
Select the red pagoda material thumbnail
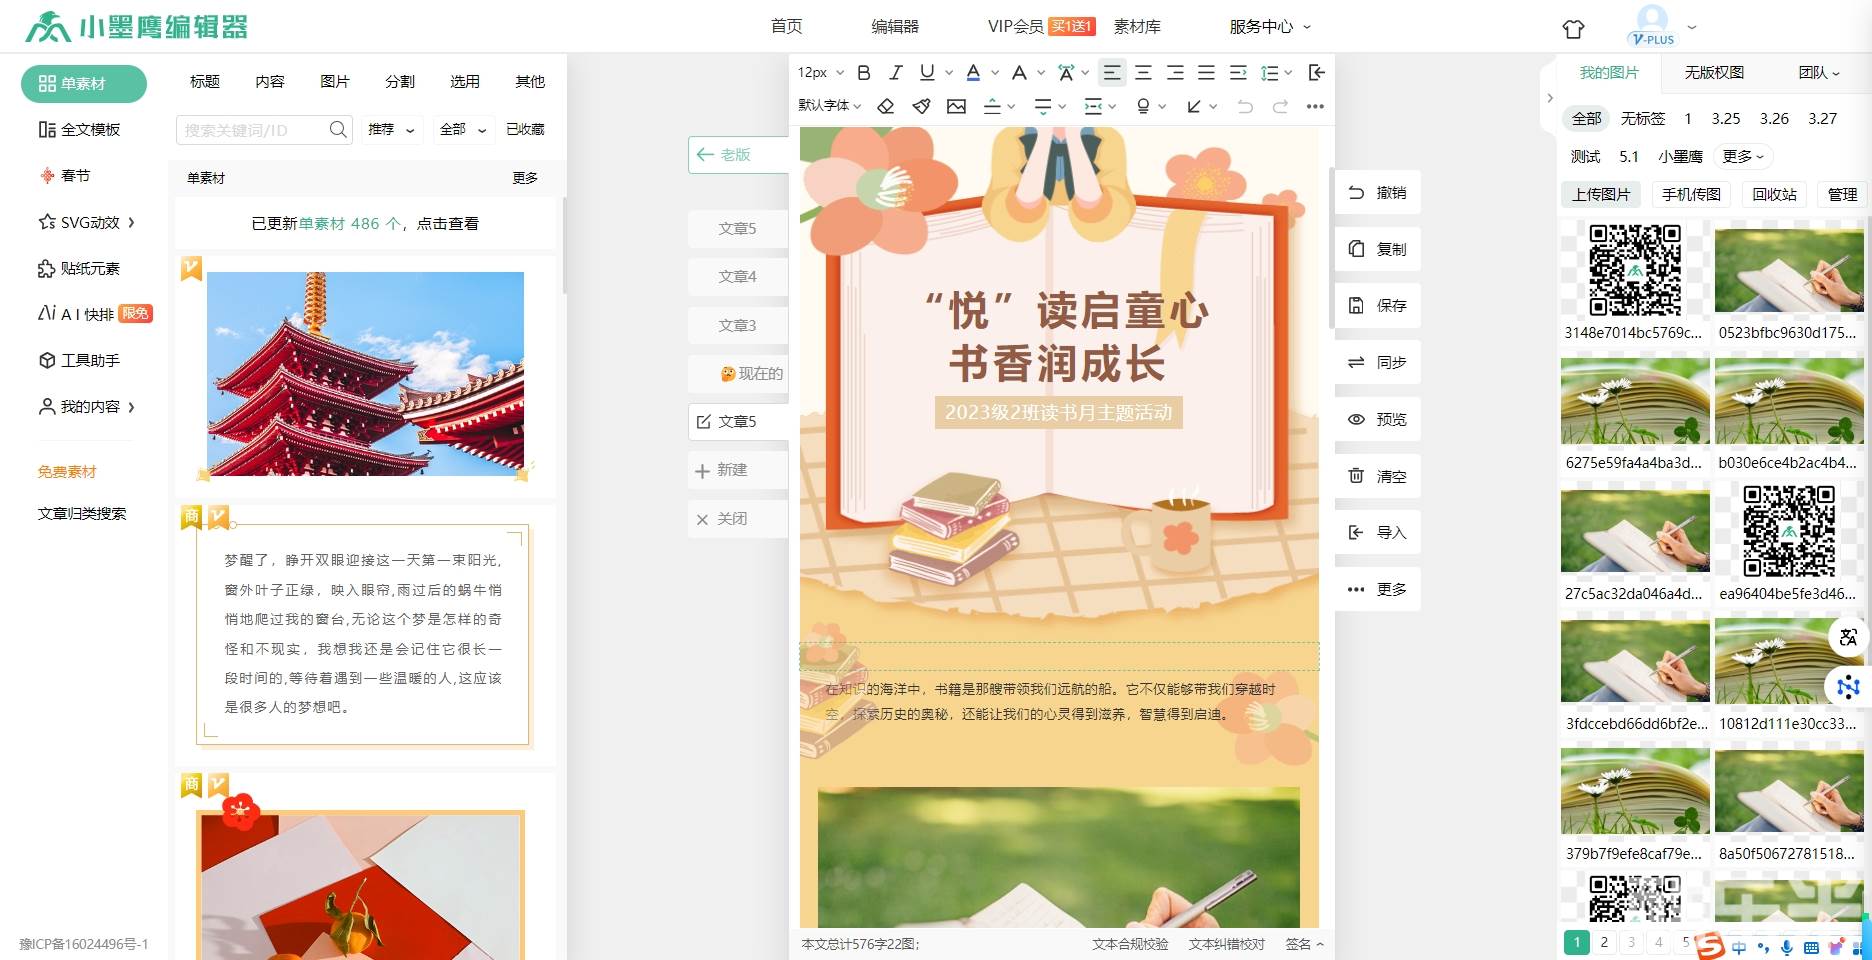coord(365,374)
